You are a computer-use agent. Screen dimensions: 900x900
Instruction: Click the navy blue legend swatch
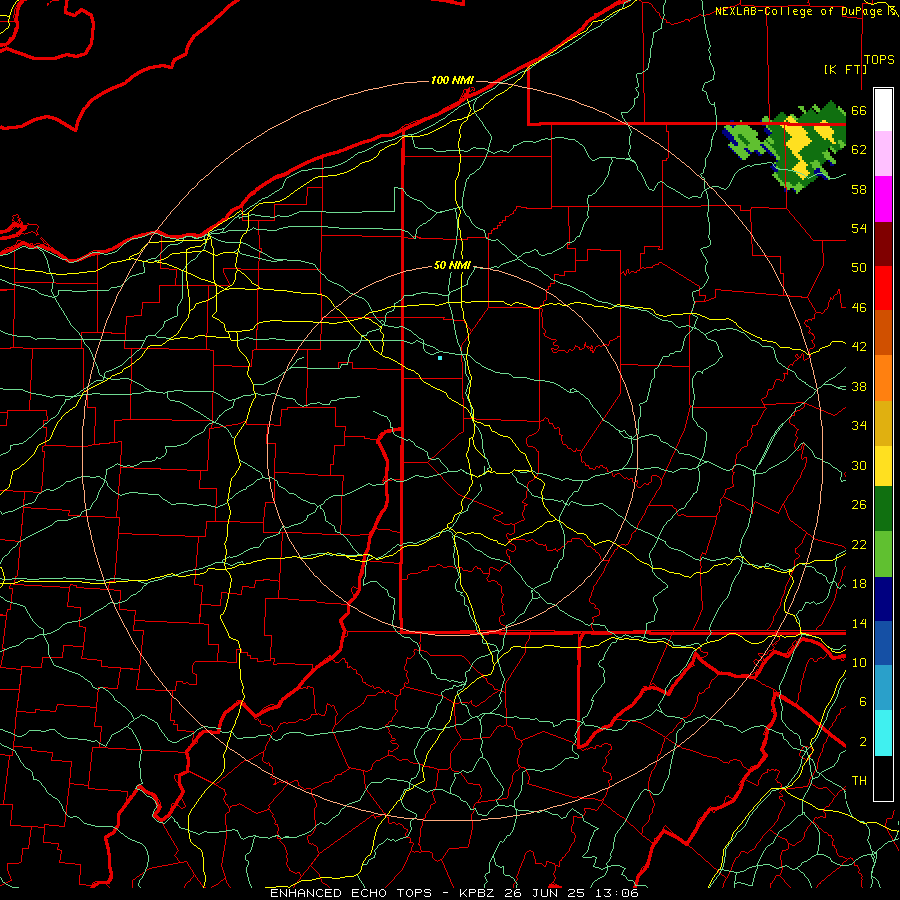pos(883,599)
